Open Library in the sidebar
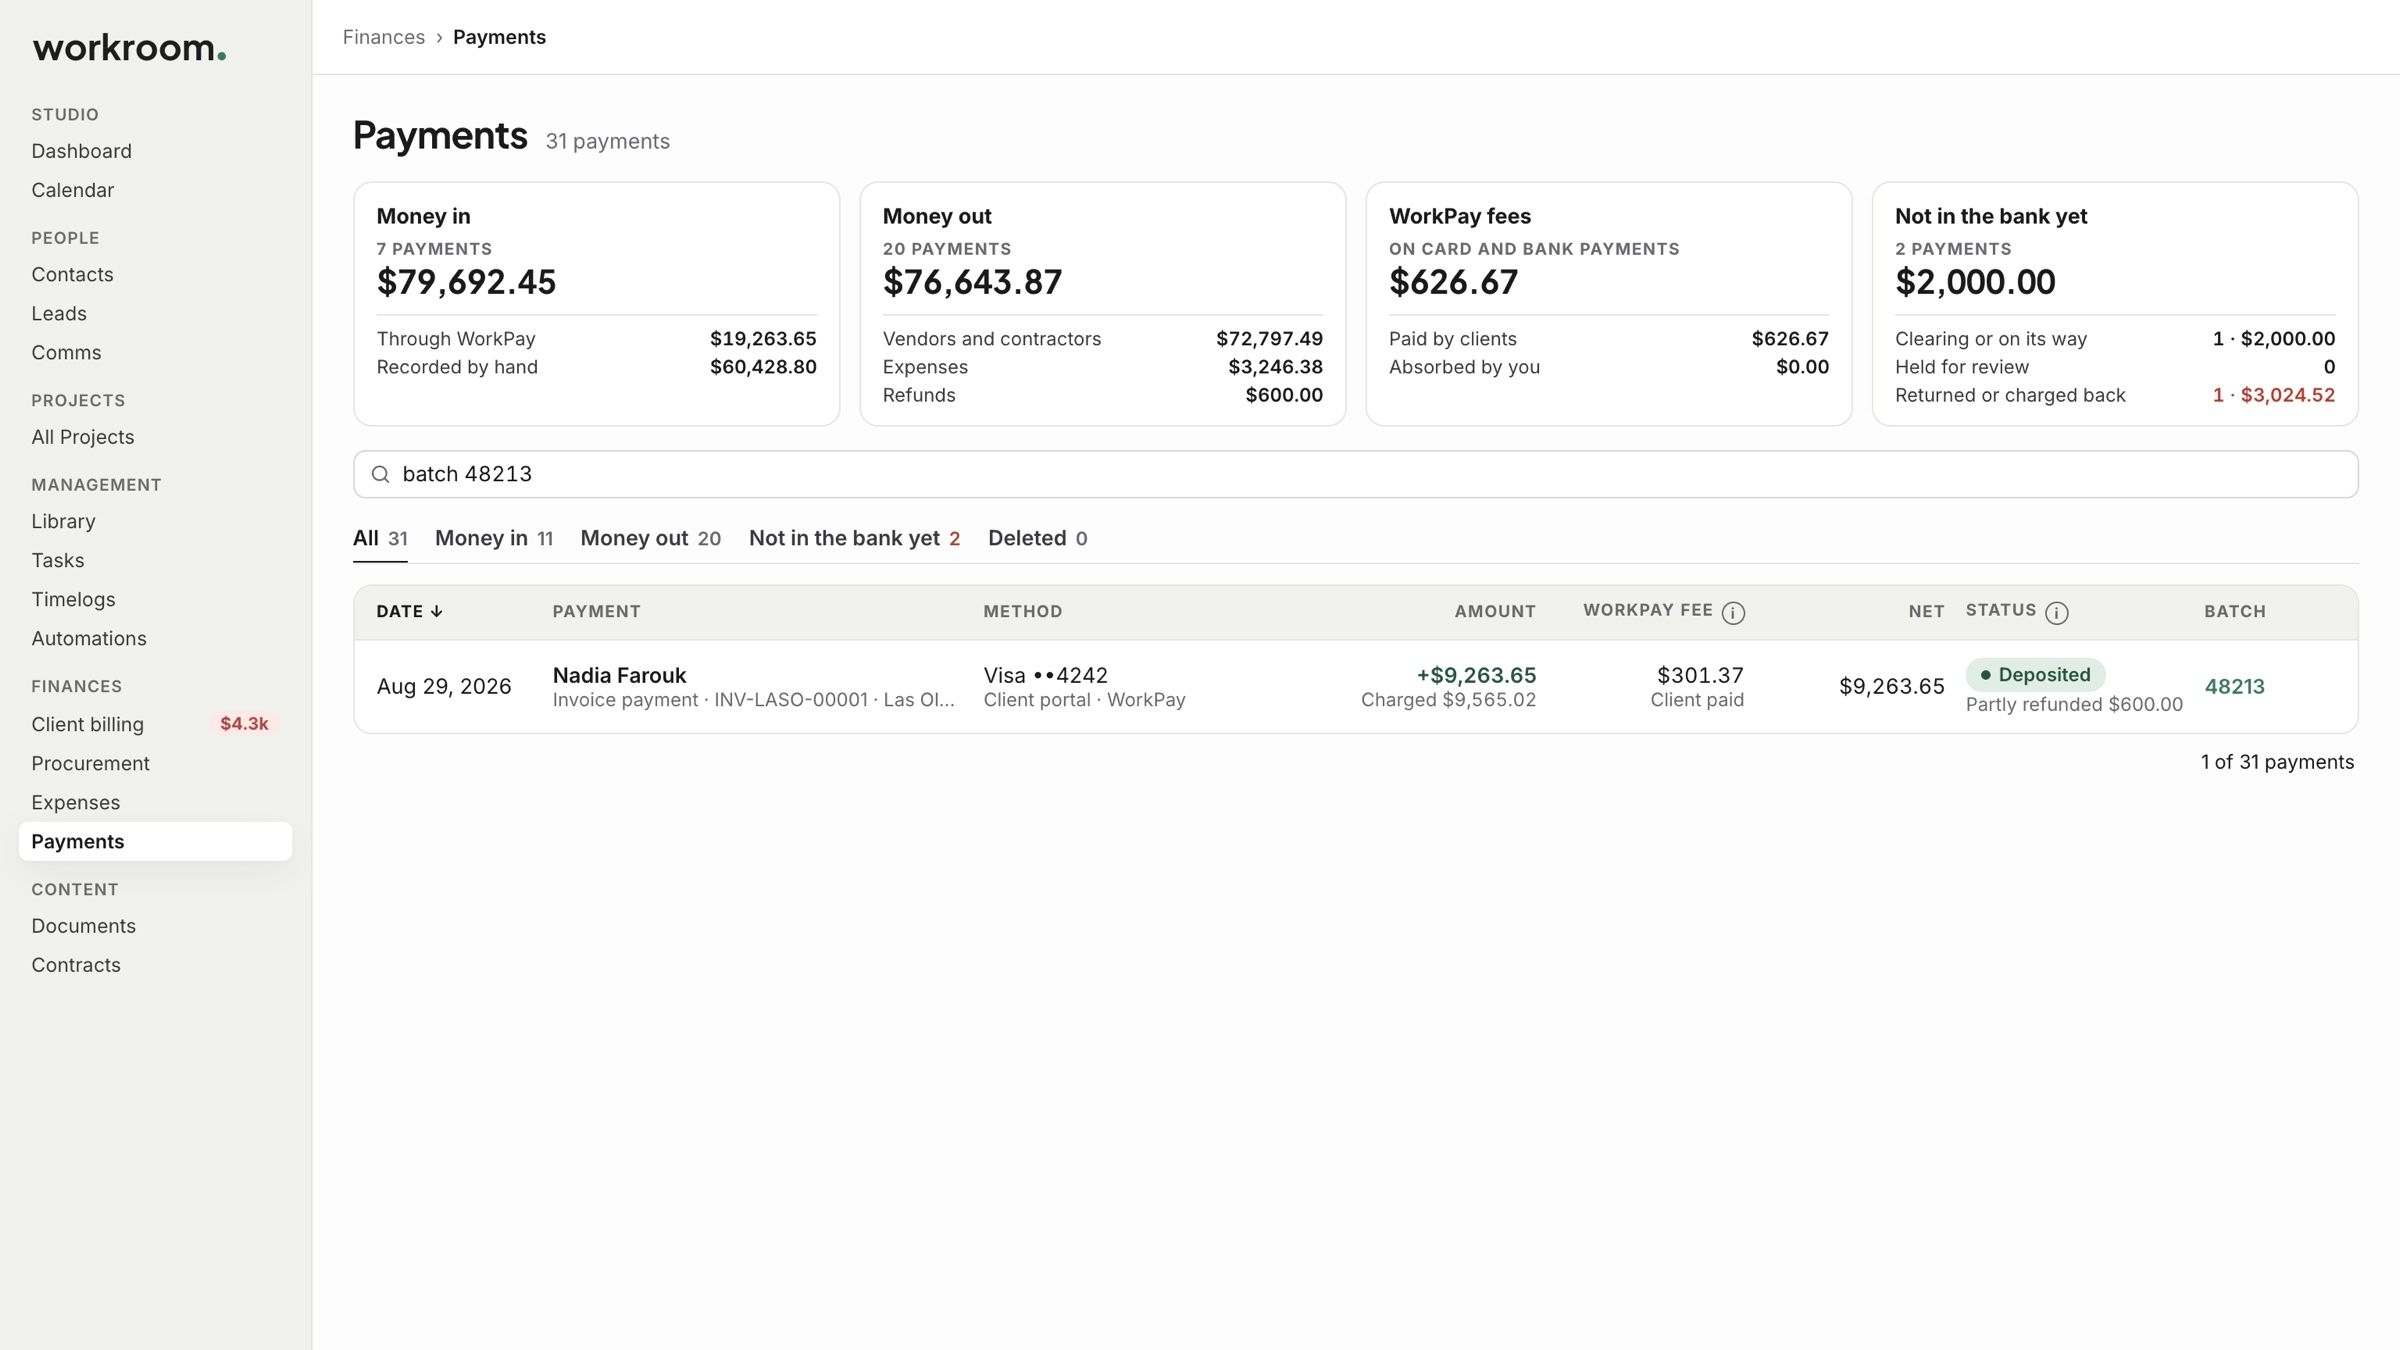Viewport: 2400px width, 1350px height. (63, 521)
